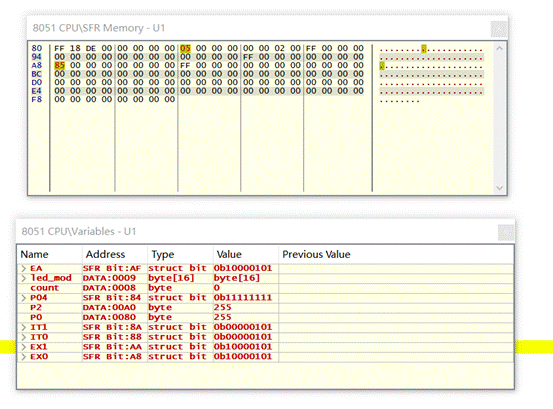The height and width of the screenshot is (409, 553).
Task: Click the 02 byte in row 80
Action: tap(280, 48)
